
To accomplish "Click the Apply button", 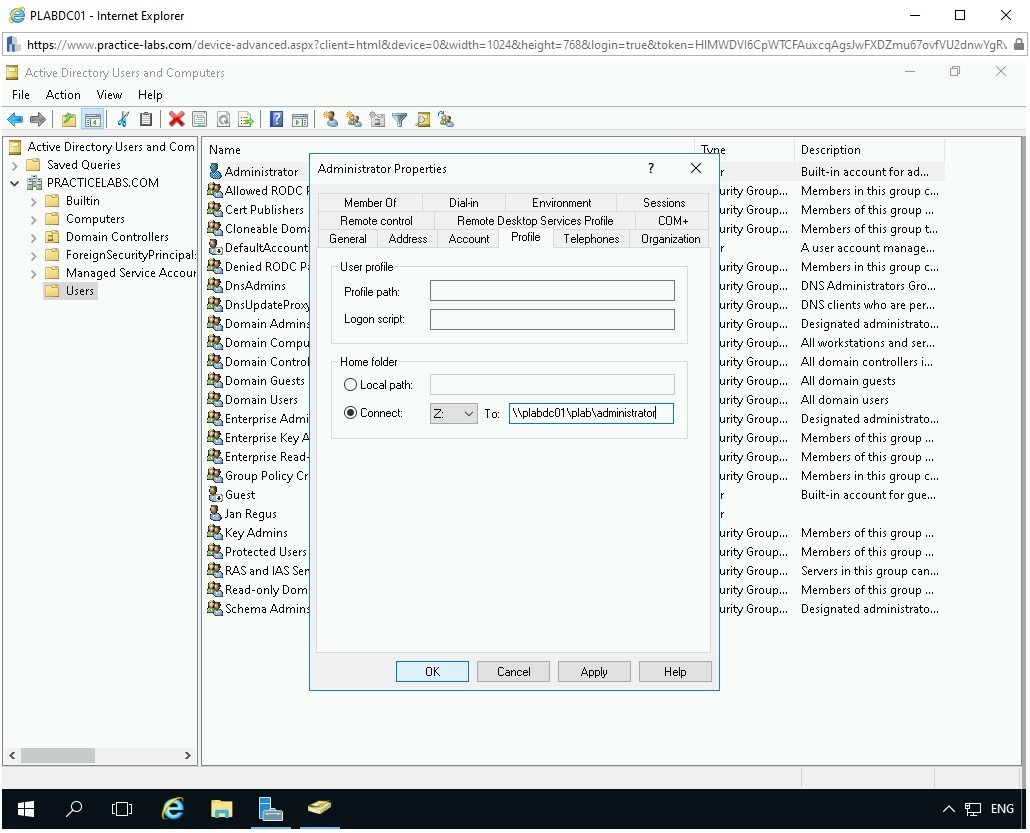I will point(594,671).
